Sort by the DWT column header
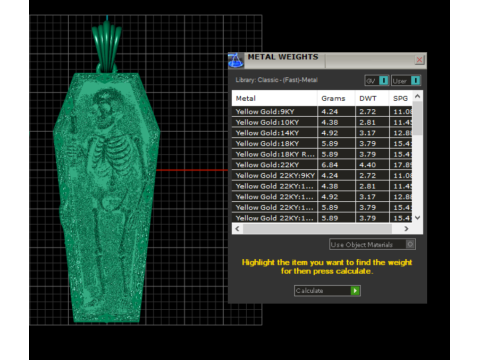Image resolution: width=480 pixels, height=360 pixels. tap(372, 98)
